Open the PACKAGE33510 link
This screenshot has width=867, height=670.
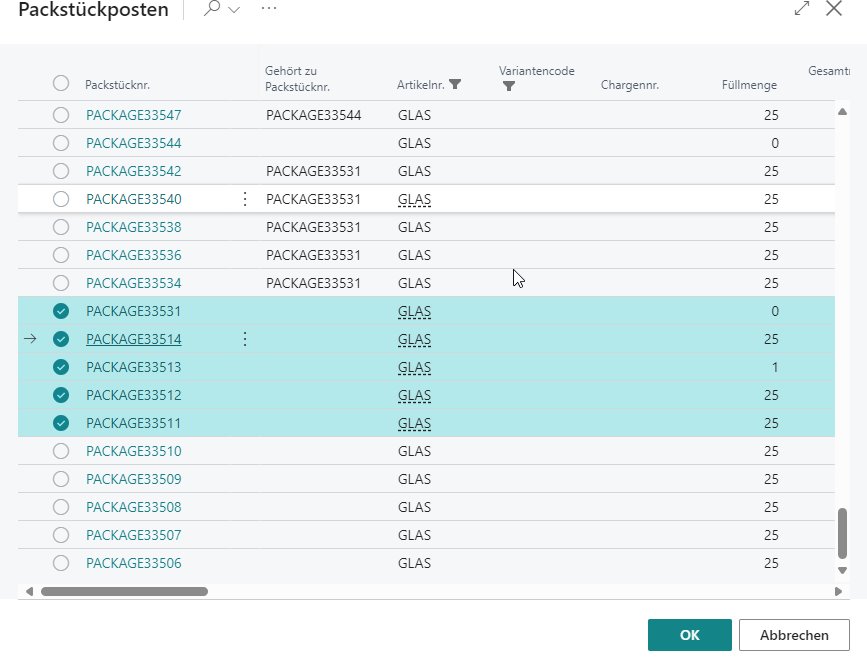click(134, 451)
